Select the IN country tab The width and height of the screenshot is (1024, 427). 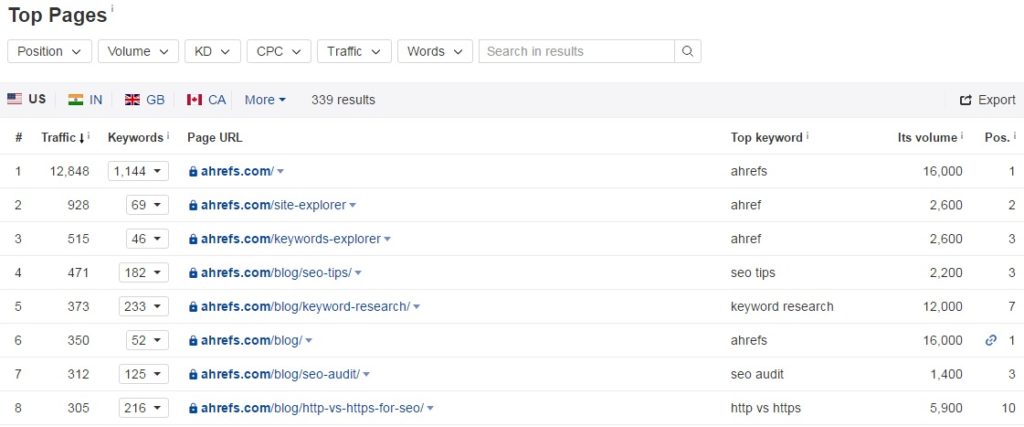pyautogui.click(x=86, y=100)
